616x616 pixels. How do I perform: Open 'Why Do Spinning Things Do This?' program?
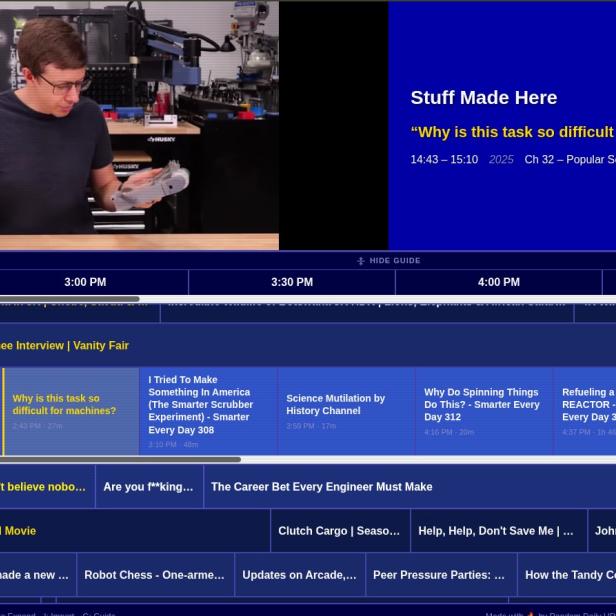[x=484, y=411]
